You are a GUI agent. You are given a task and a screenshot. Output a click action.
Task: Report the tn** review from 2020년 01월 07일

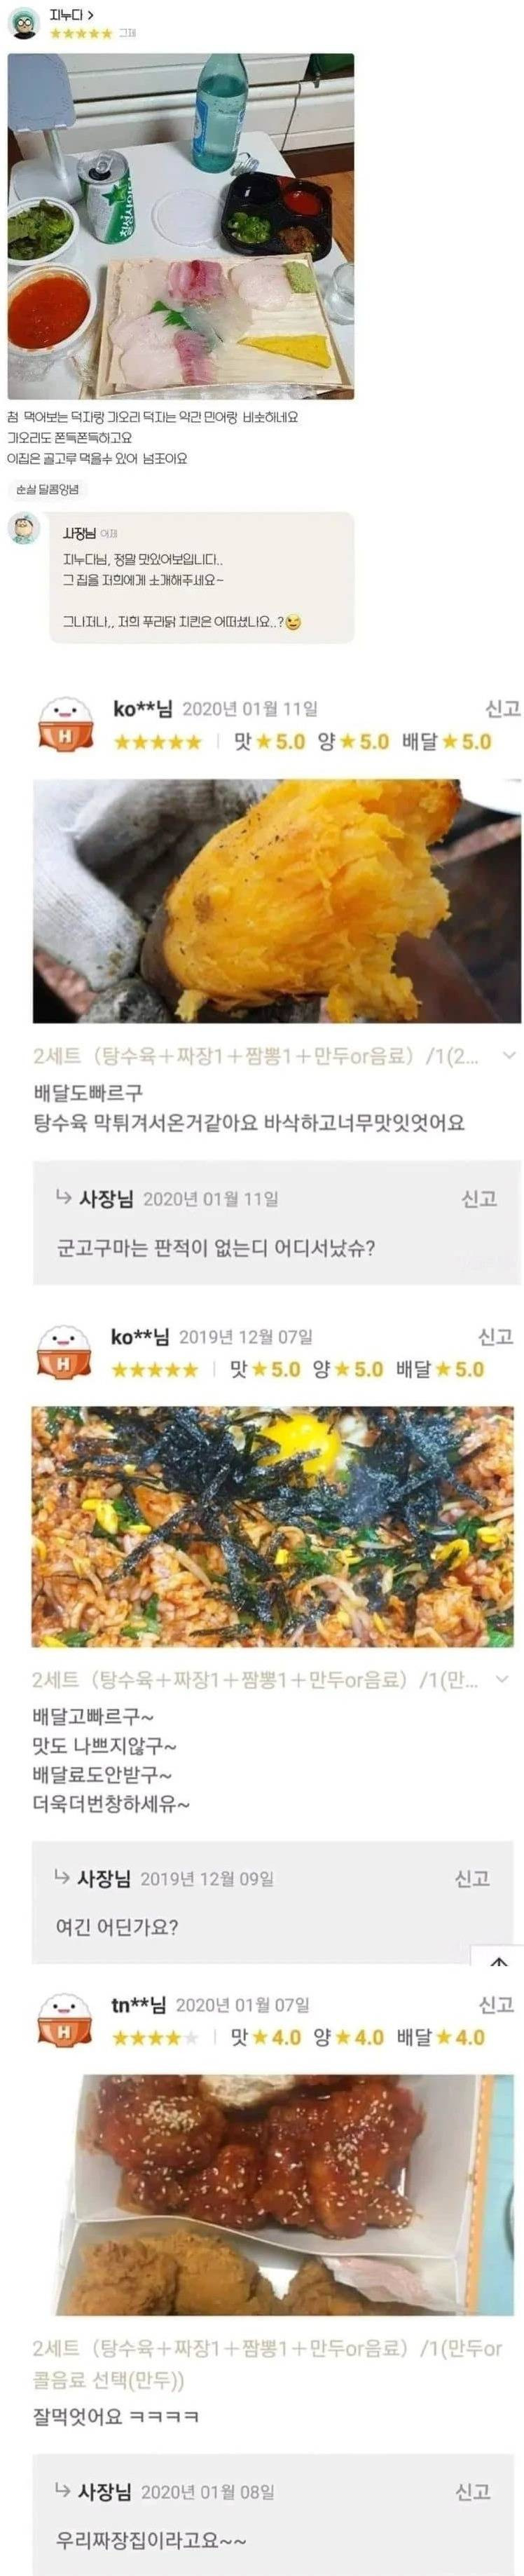pos(496,2004)
